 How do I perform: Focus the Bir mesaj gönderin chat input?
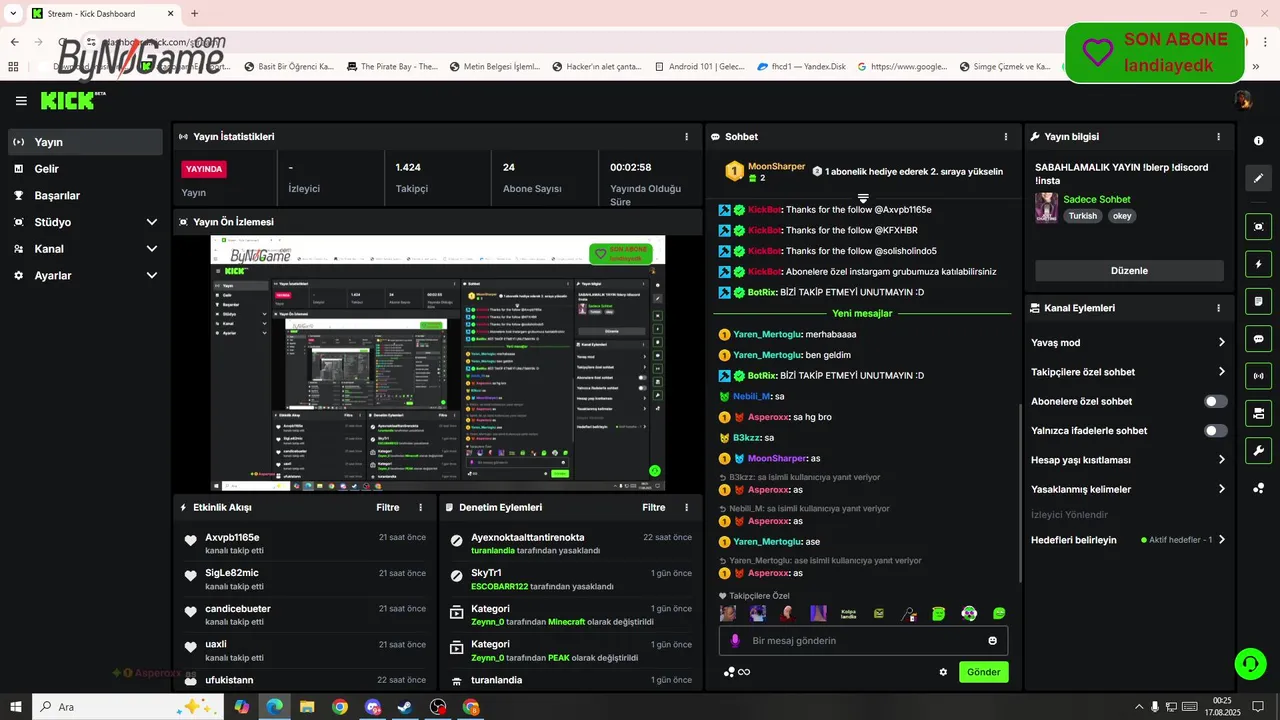pos(863,641)
